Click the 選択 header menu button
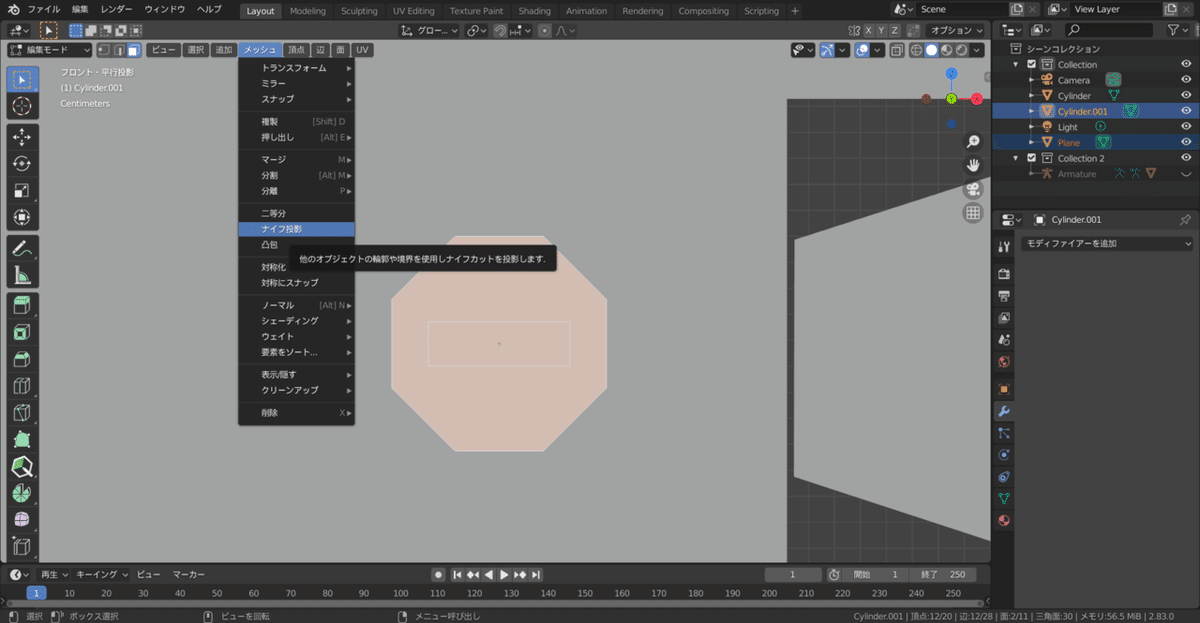The width and height of the screenshot is (1200, 623). pyautogui.click(x=196, y=50)
